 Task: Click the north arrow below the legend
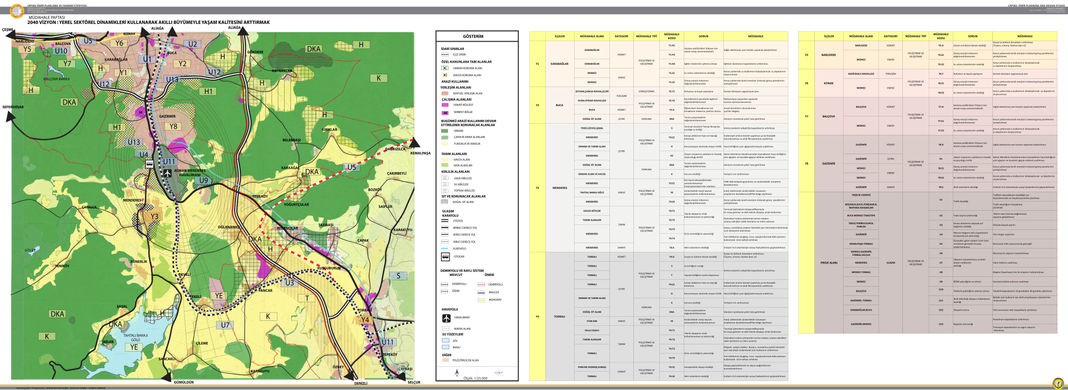point(457,372)
